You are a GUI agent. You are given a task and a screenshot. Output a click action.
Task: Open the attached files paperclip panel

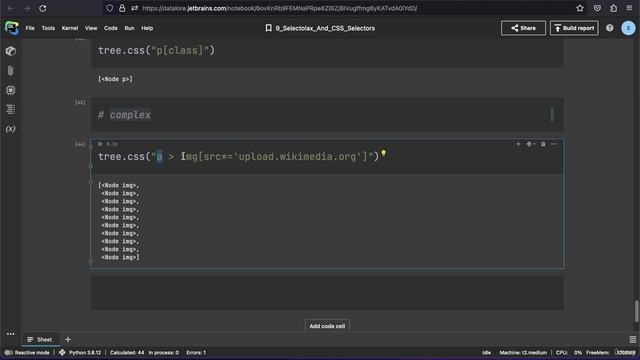pos(11,71)
